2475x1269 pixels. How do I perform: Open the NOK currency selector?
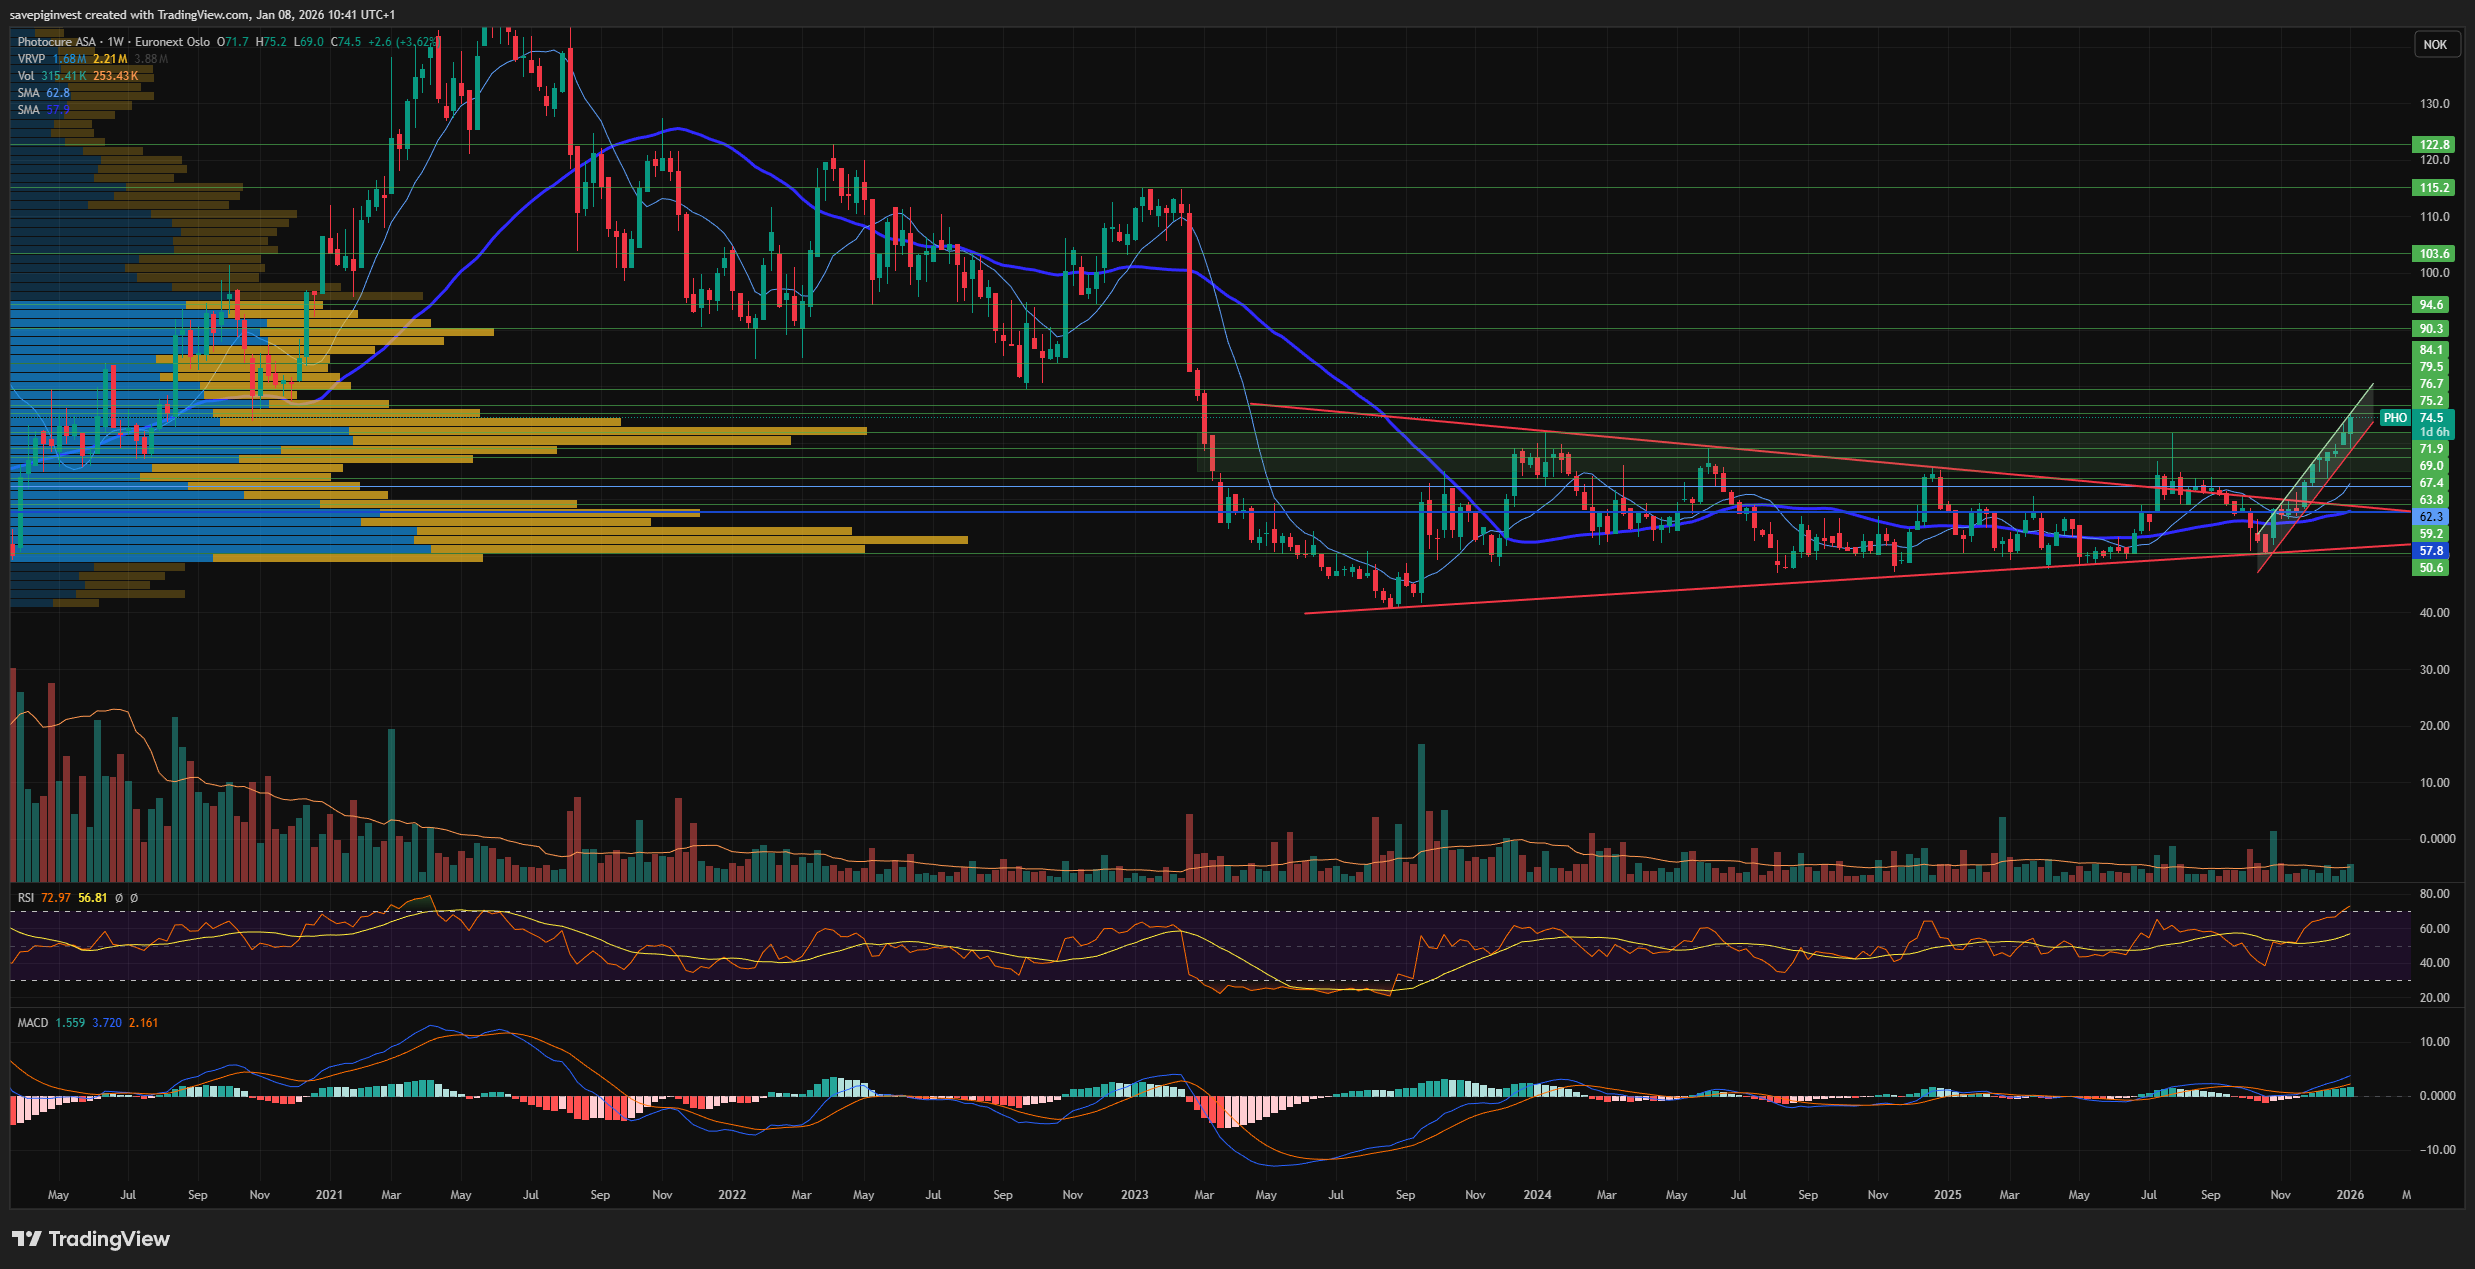click(x=2434, y=45)
